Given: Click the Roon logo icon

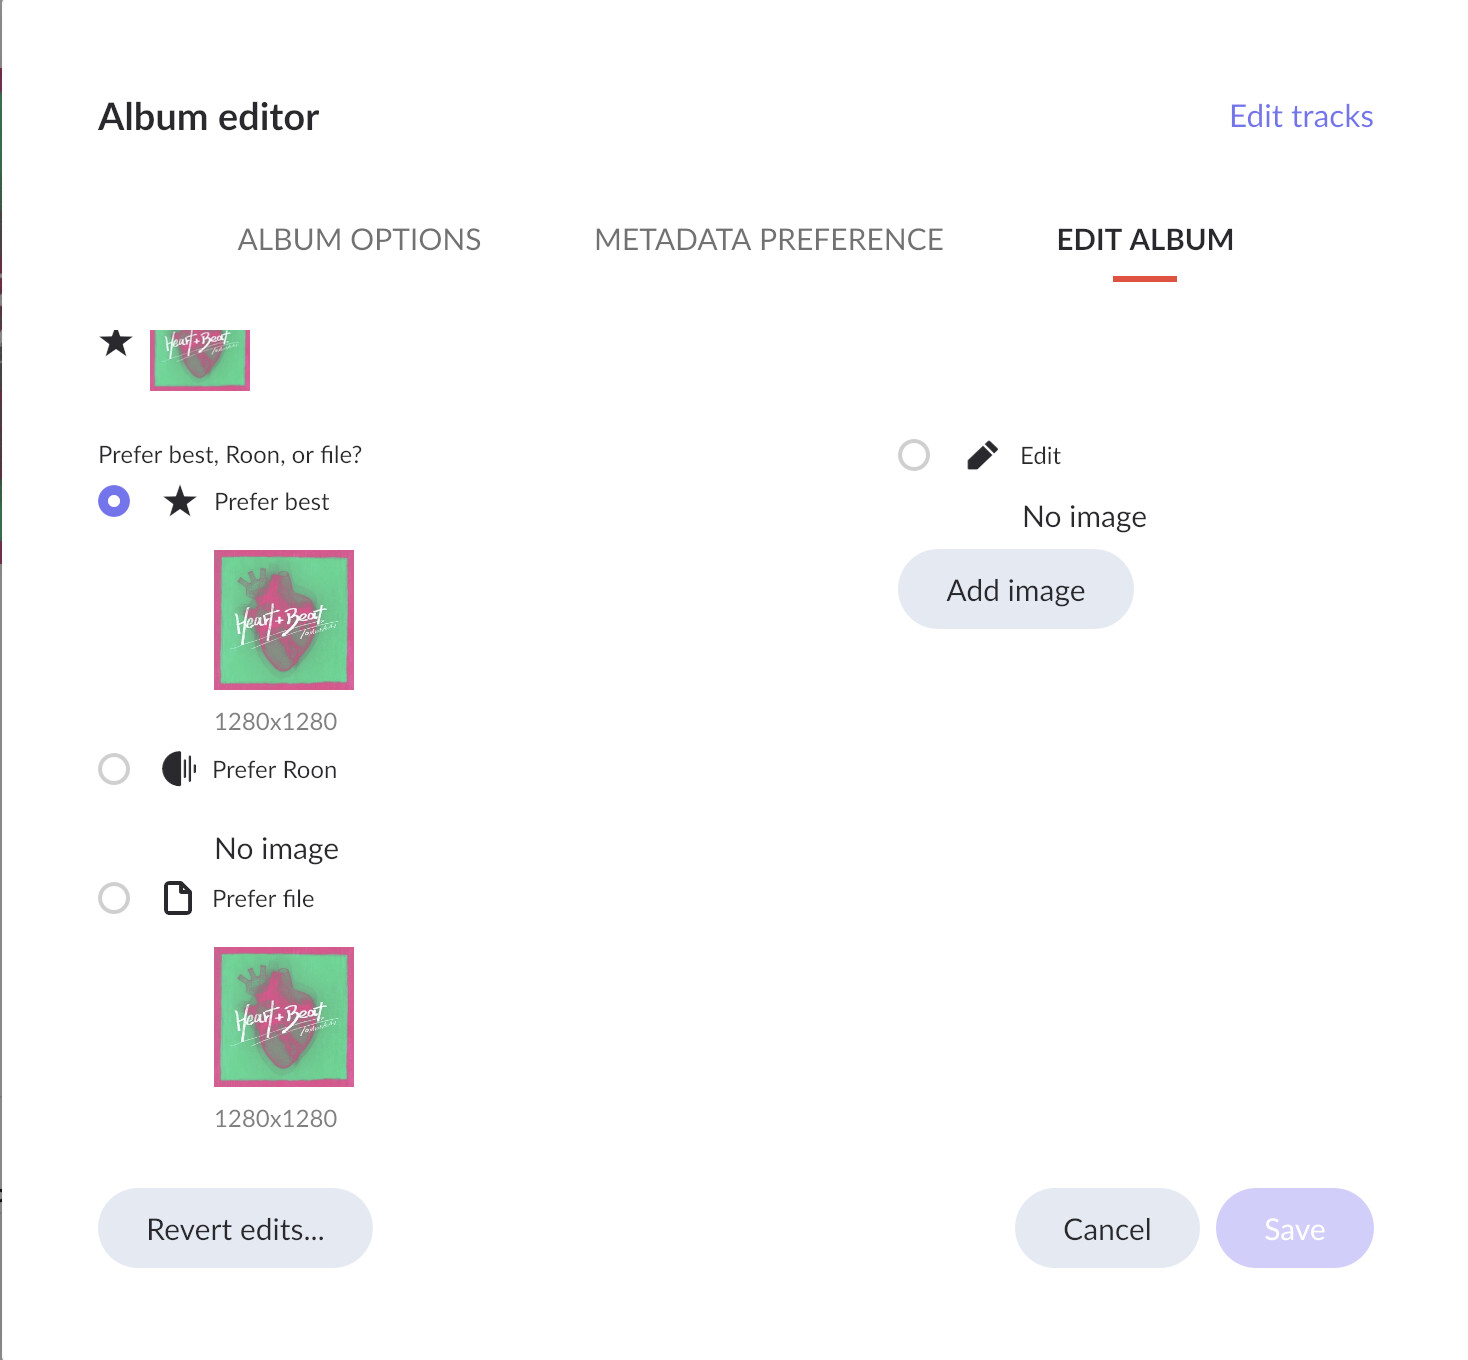Looking at the screenshot, I should tap(179, 769).
